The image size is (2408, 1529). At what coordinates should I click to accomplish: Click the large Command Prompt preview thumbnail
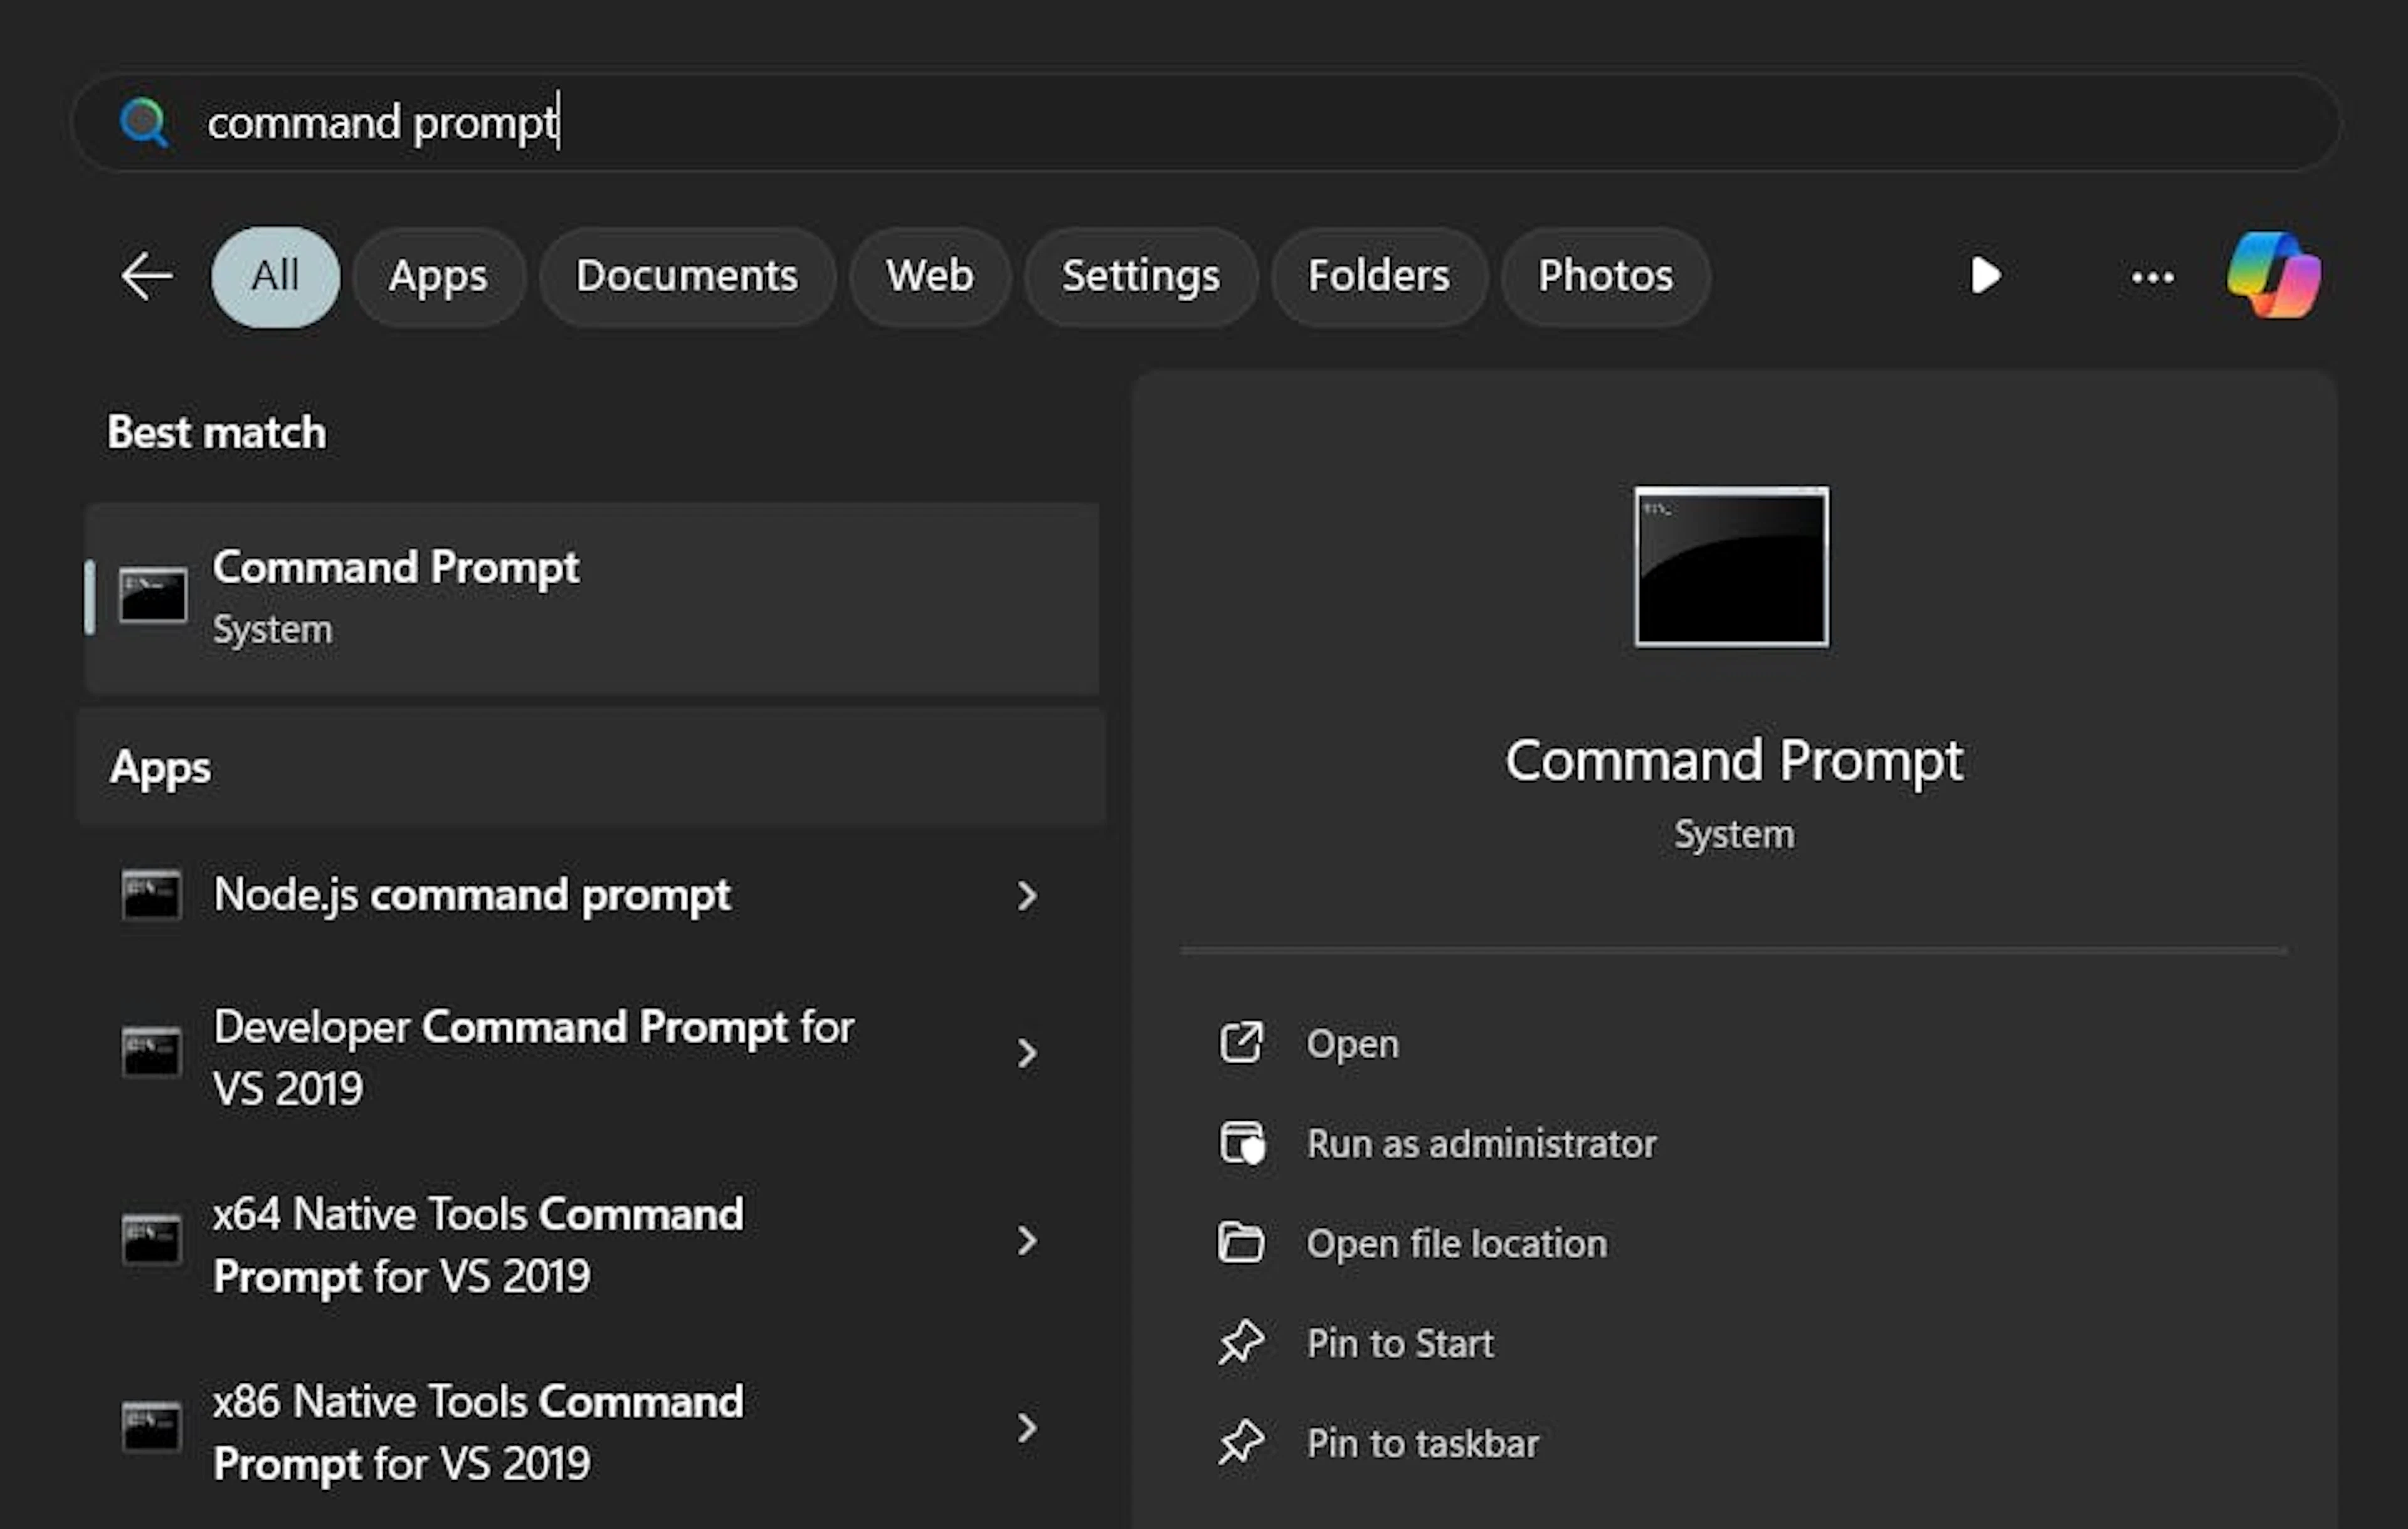1732,567
